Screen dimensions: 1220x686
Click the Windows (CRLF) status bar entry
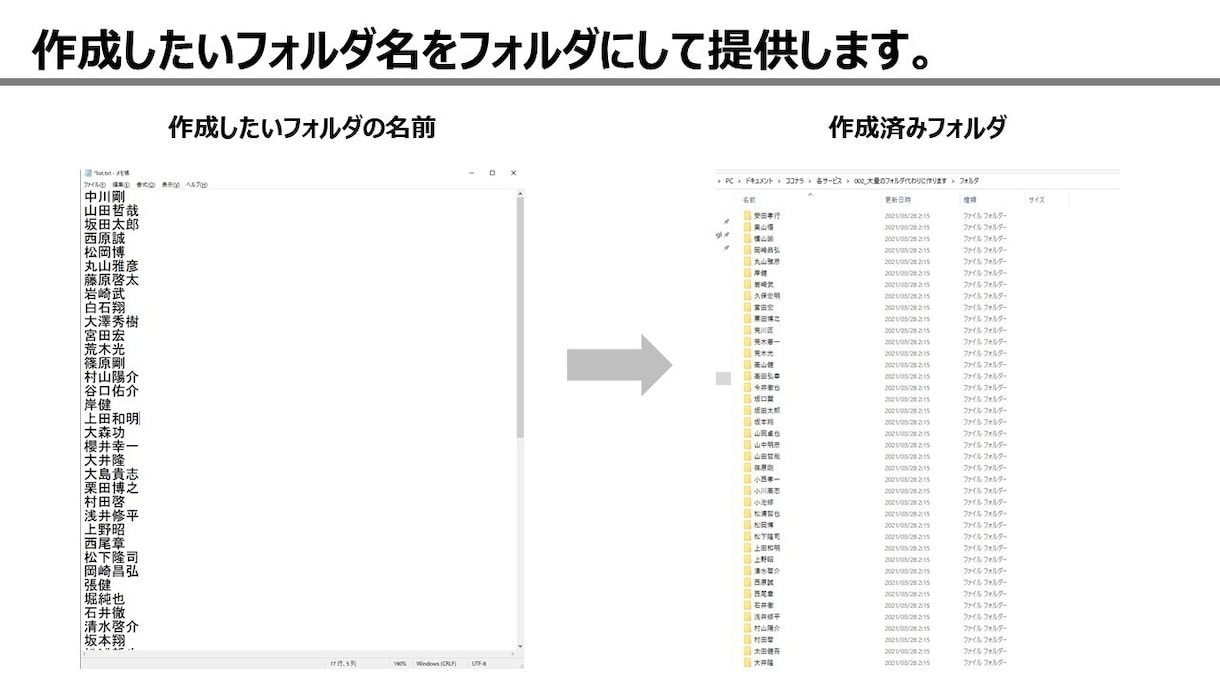437,663
